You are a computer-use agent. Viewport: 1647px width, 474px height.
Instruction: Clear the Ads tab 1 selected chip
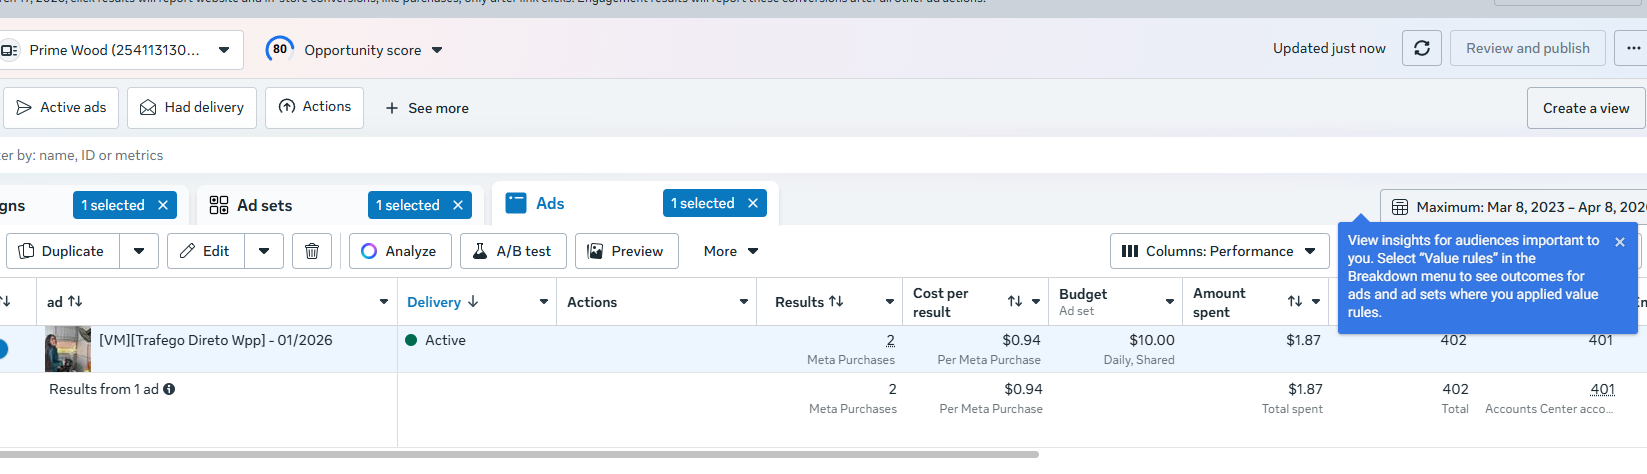tap(753, 203)
